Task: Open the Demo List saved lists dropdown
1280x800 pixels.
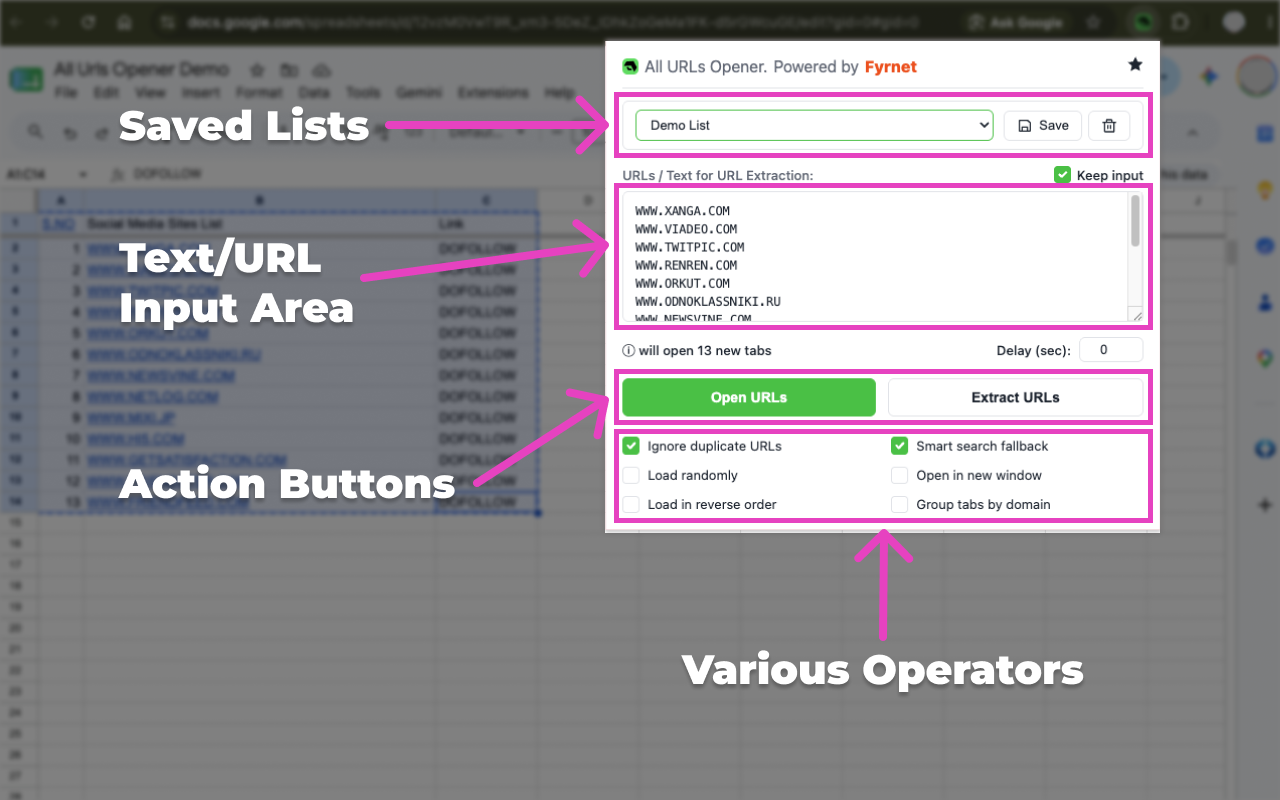Action: click(x=814, y=125)
